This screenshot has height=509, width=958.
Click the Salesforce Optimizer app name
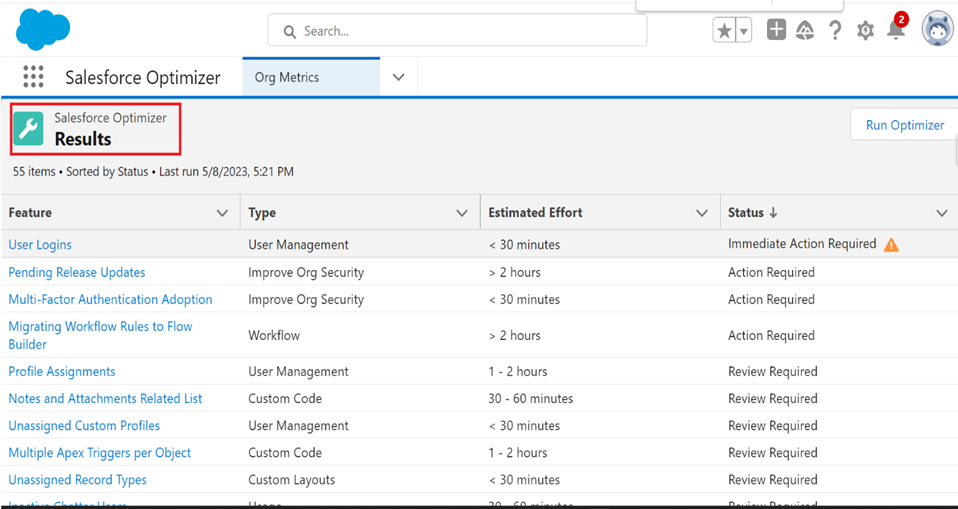click(142, 78)
